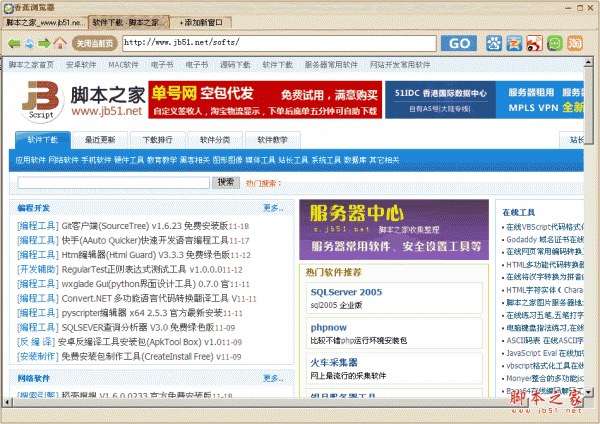The image size is (600, 424).
Task: Select the 软件下载 - 脚本之家 browser tab
Action: click(x=129, y=23)
